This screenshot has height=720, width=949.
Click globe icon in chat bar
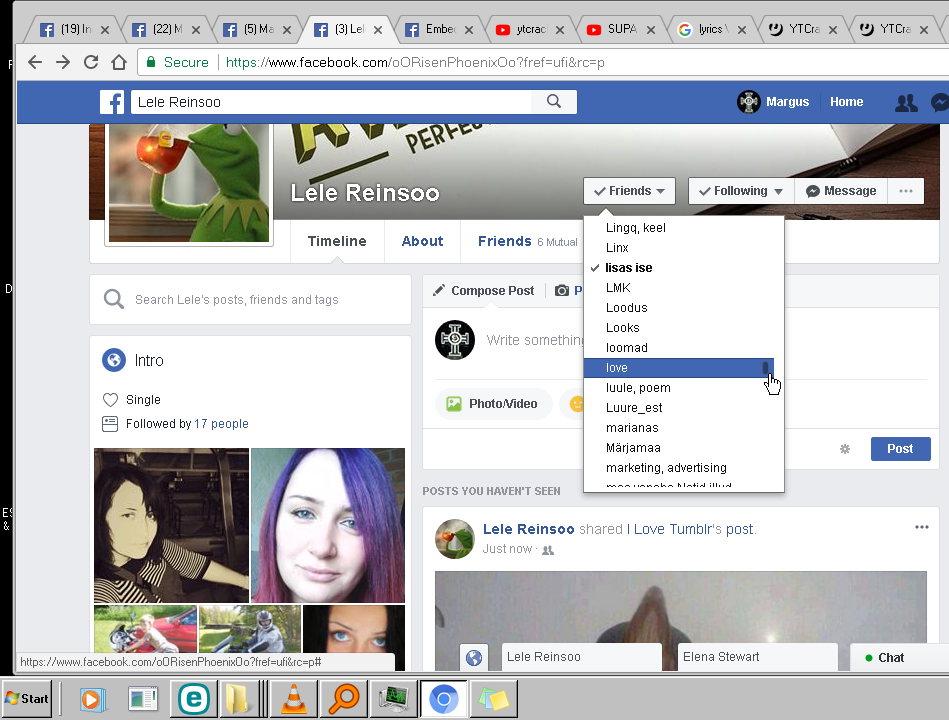tap(474, 657)
